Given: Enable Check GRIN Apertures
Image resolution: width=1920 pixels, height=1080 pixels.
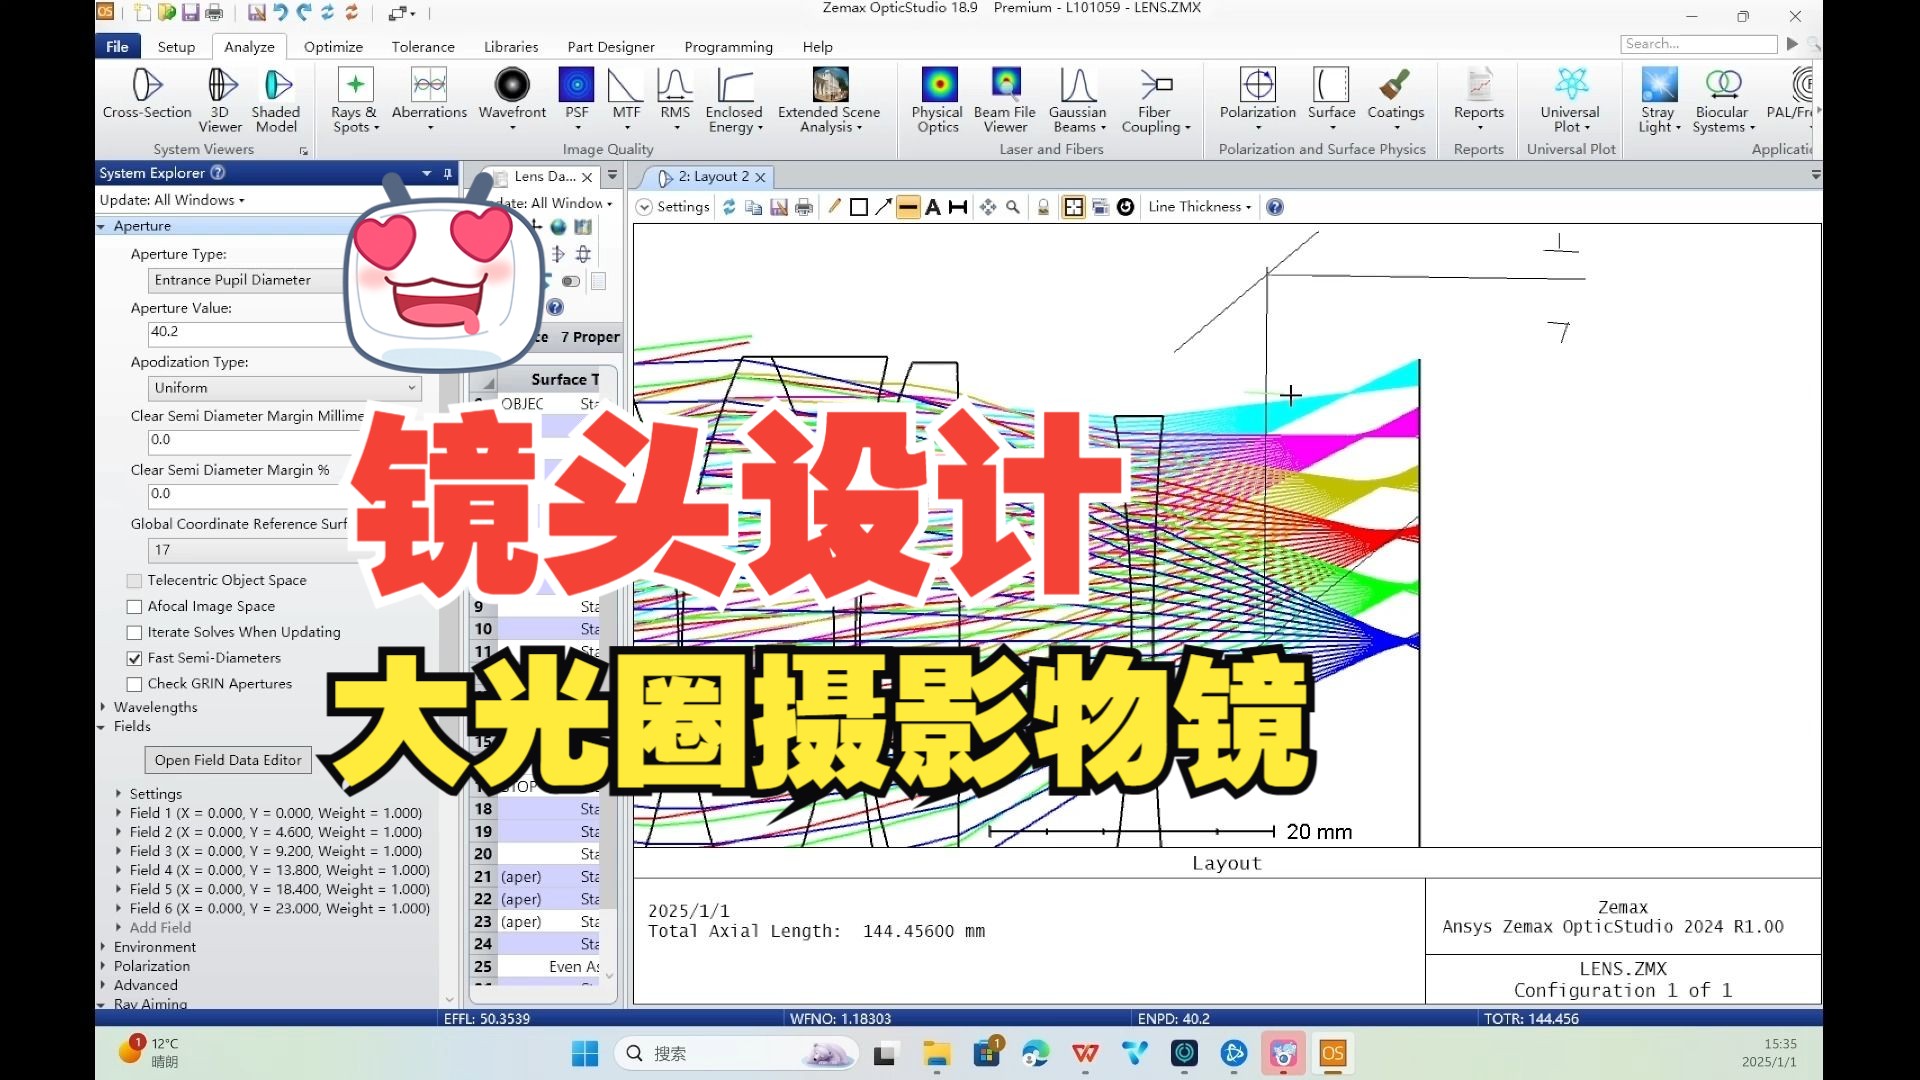Looking at the screenshot, I should click(134, 684).
